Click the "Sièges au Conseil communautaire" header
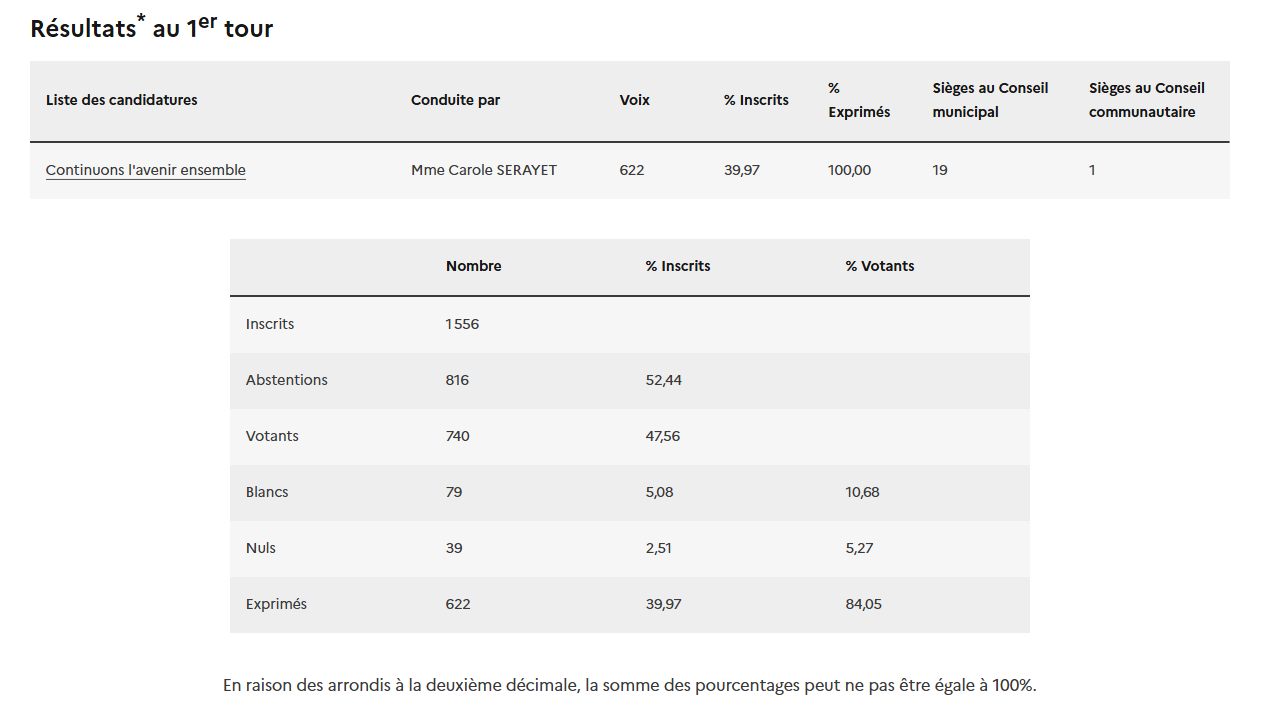Viewport: 1272px width, 708px height. (1146, 100)
